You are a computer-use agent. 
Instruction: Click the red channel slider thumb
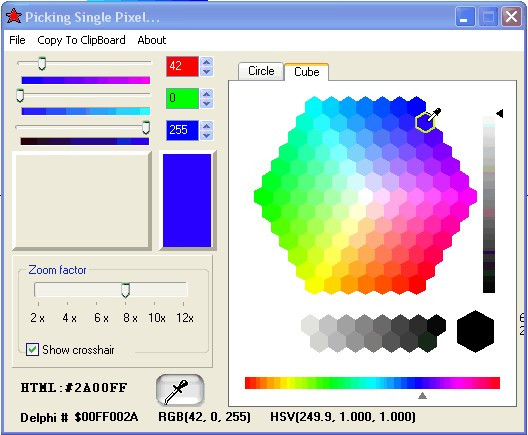point(42,63)
